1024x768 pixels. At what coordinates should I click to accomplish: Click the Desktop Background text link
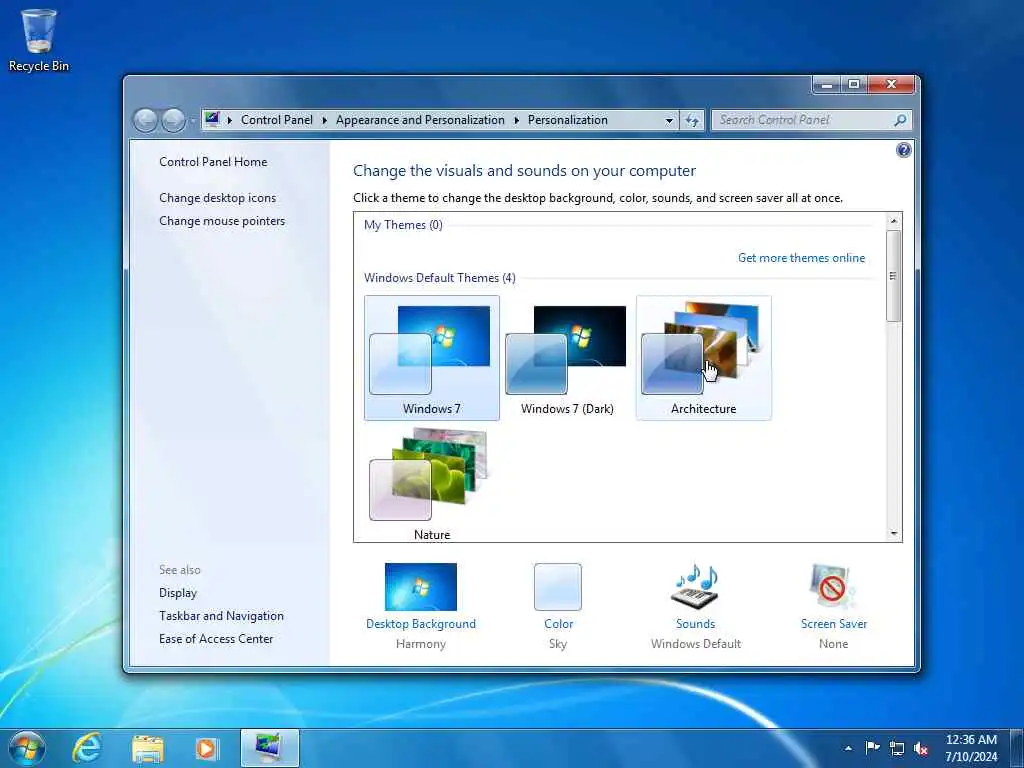[x=421, y=624]
